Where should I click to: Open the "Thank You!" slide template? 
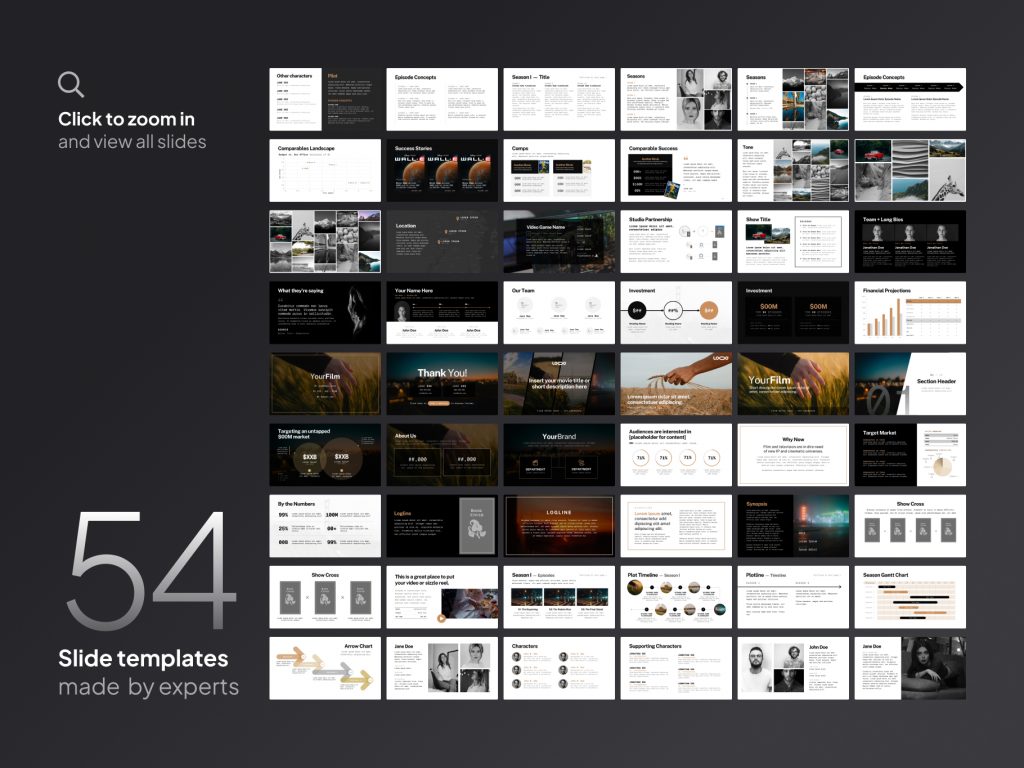[442, 383]
